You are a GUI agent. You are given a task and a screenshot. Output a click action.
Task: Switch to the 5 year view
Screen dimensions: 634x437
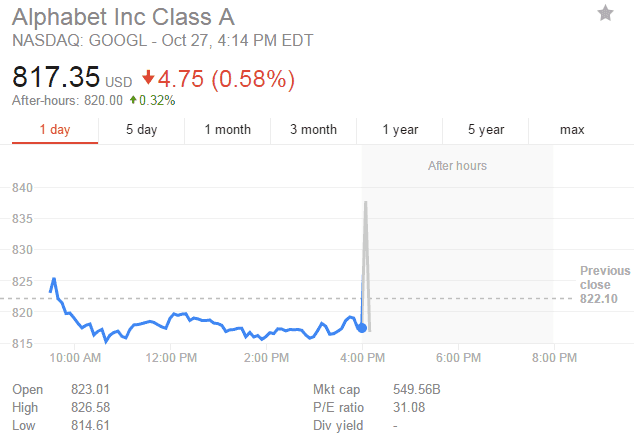click(x=486, y=130)
